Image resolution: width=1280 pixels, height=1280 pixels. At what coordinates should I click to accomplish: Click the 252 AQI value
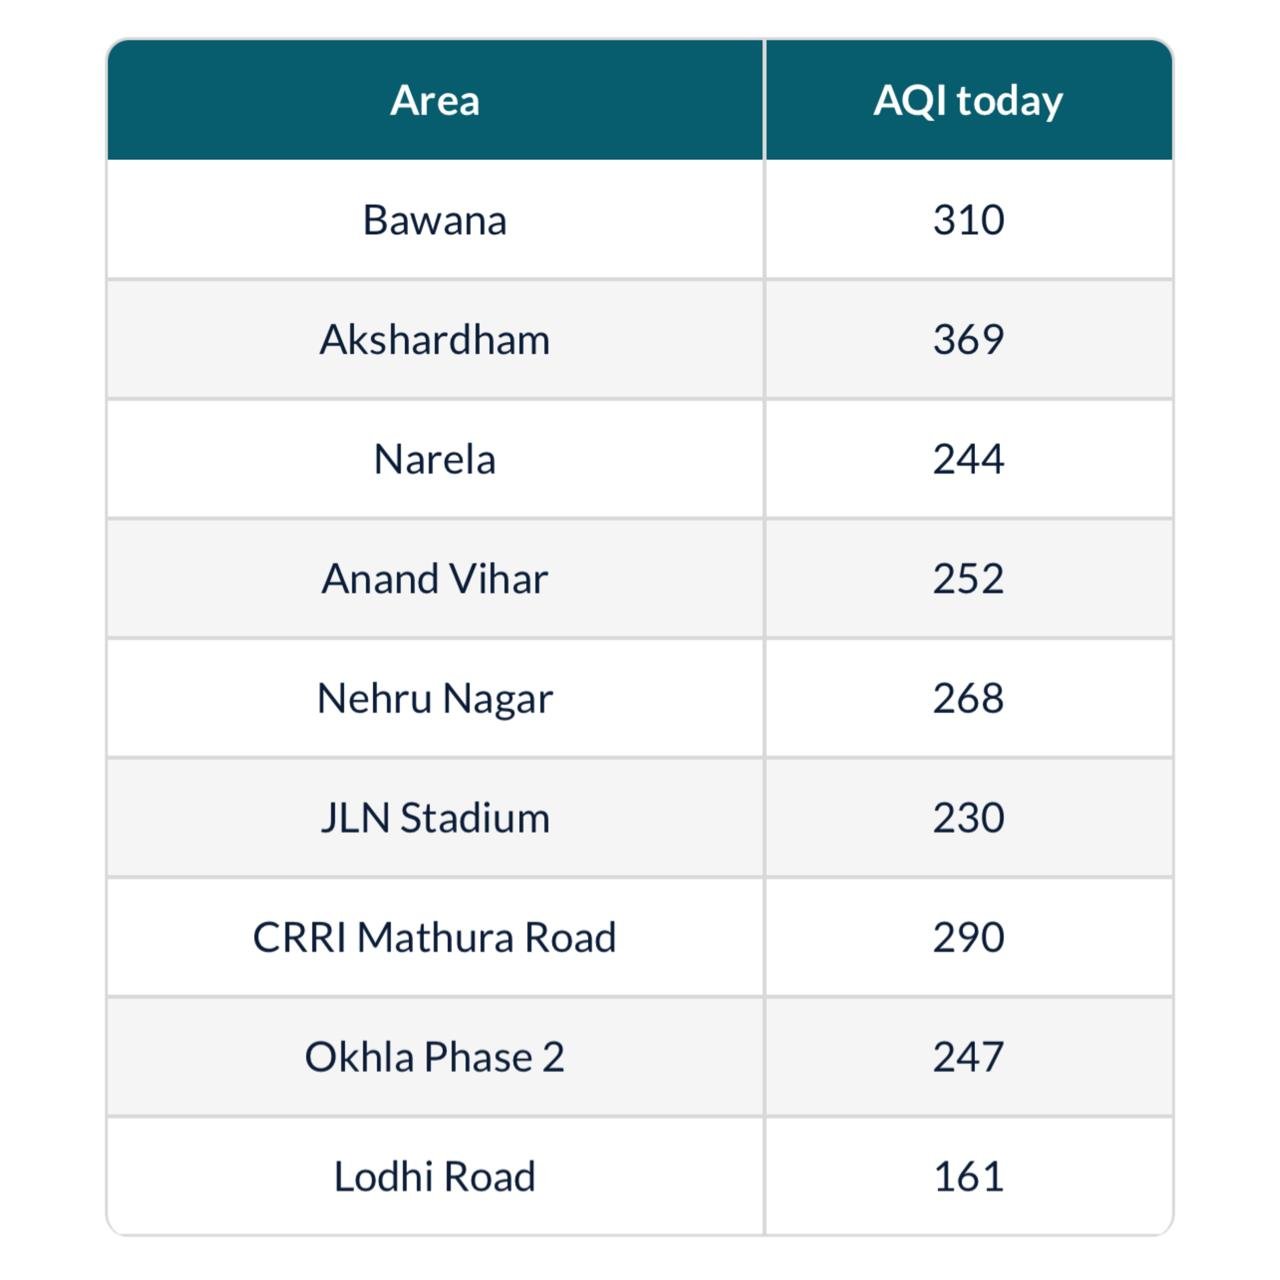[x=968, y=579]
